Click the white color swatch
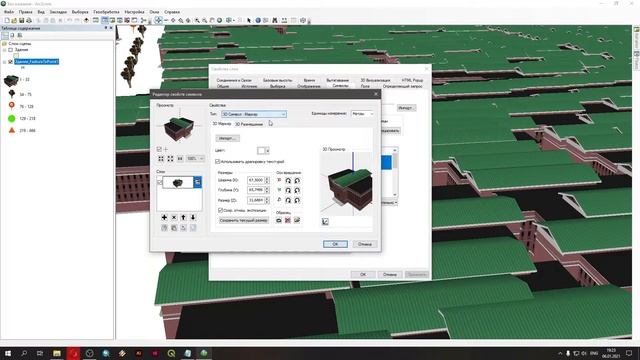The height and width of the screenshot is (360, 640). click(261, 151)
